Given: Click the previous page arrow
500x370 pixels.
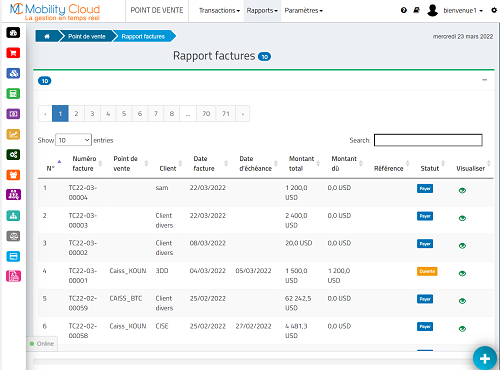Looking at the screenshot, I should coord(45,114).
